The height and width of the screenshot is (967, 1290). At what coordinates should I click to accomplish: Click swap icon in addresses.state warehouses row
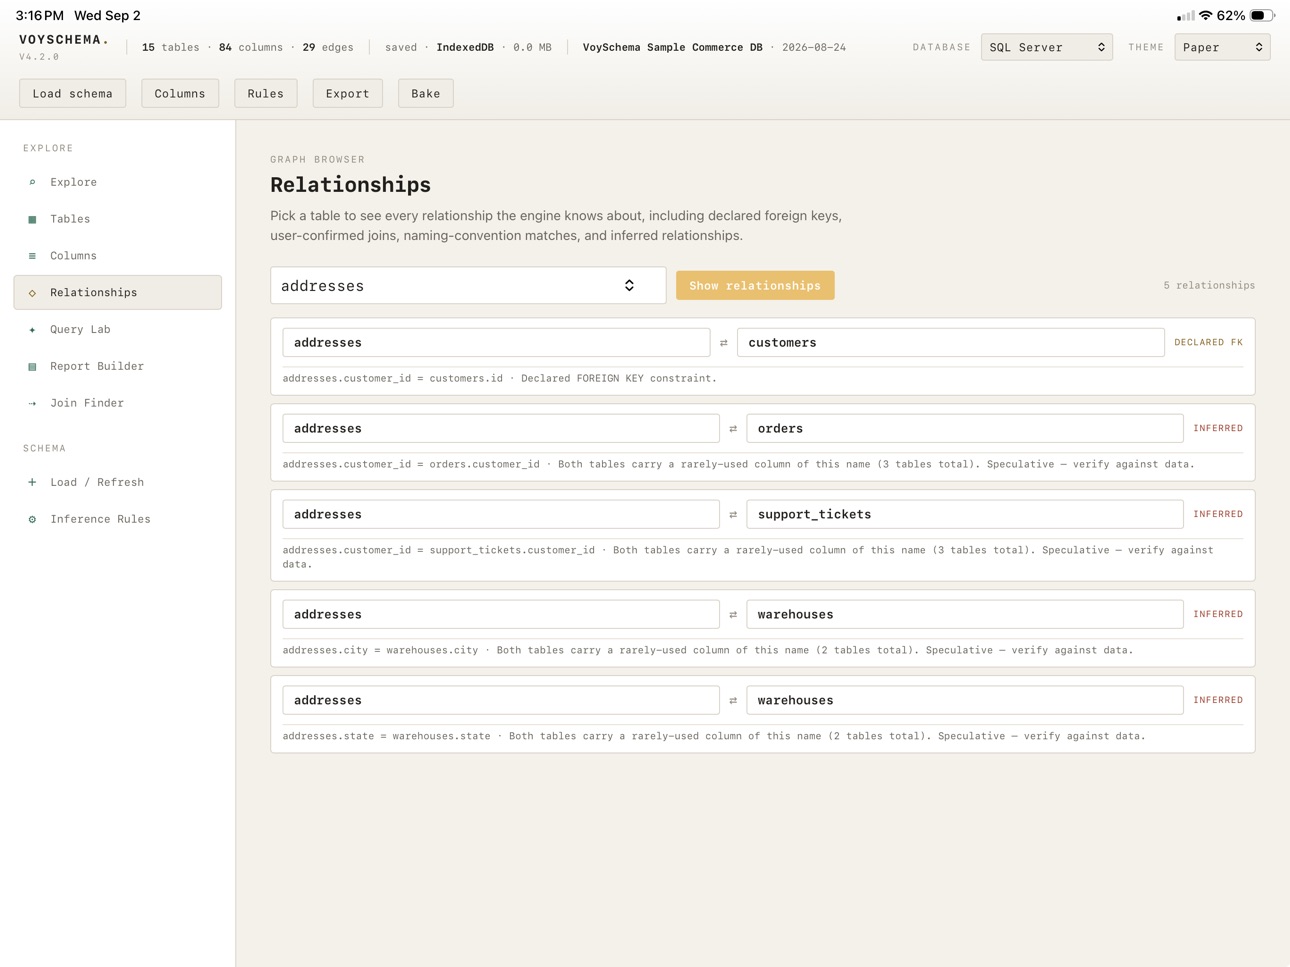point(733,701)
